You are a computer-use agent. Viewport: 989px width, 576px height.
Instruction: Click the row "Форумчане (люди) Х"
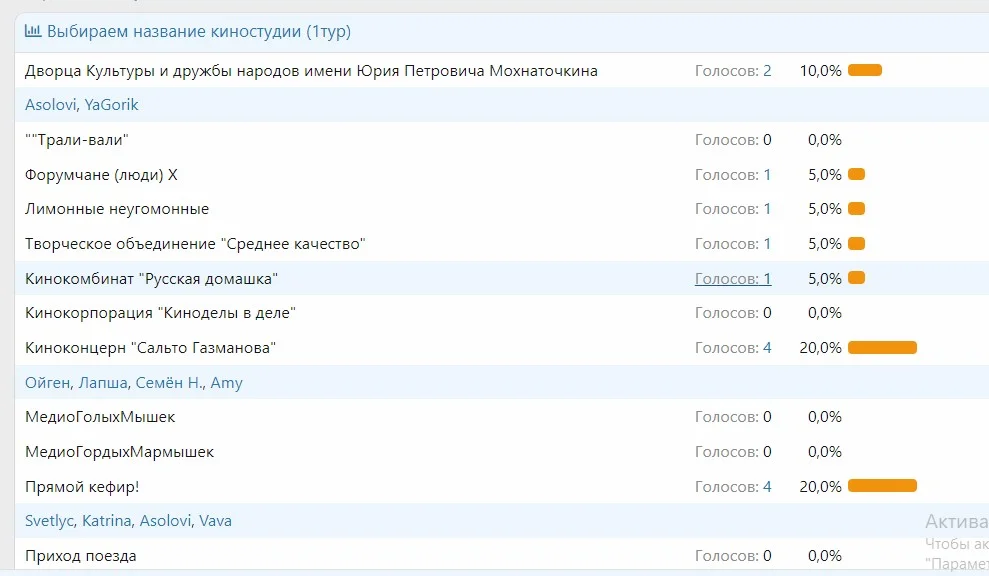click(98, 174)
